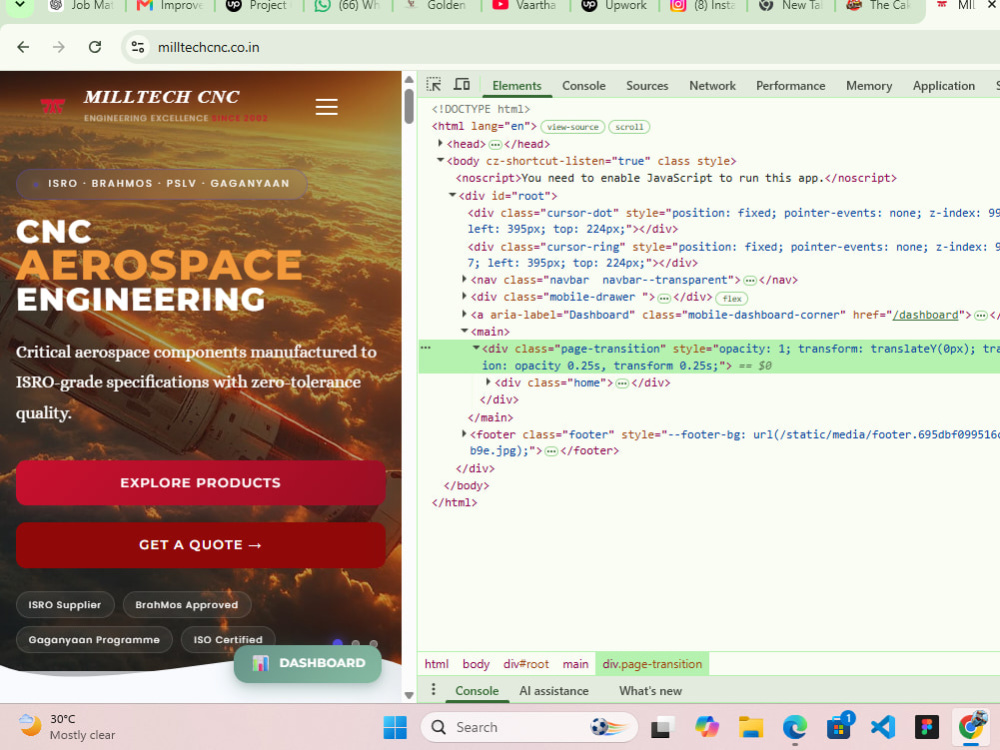Click the milltechcnc.co.in address field
1000x750 pixels.
click(208, 47)
